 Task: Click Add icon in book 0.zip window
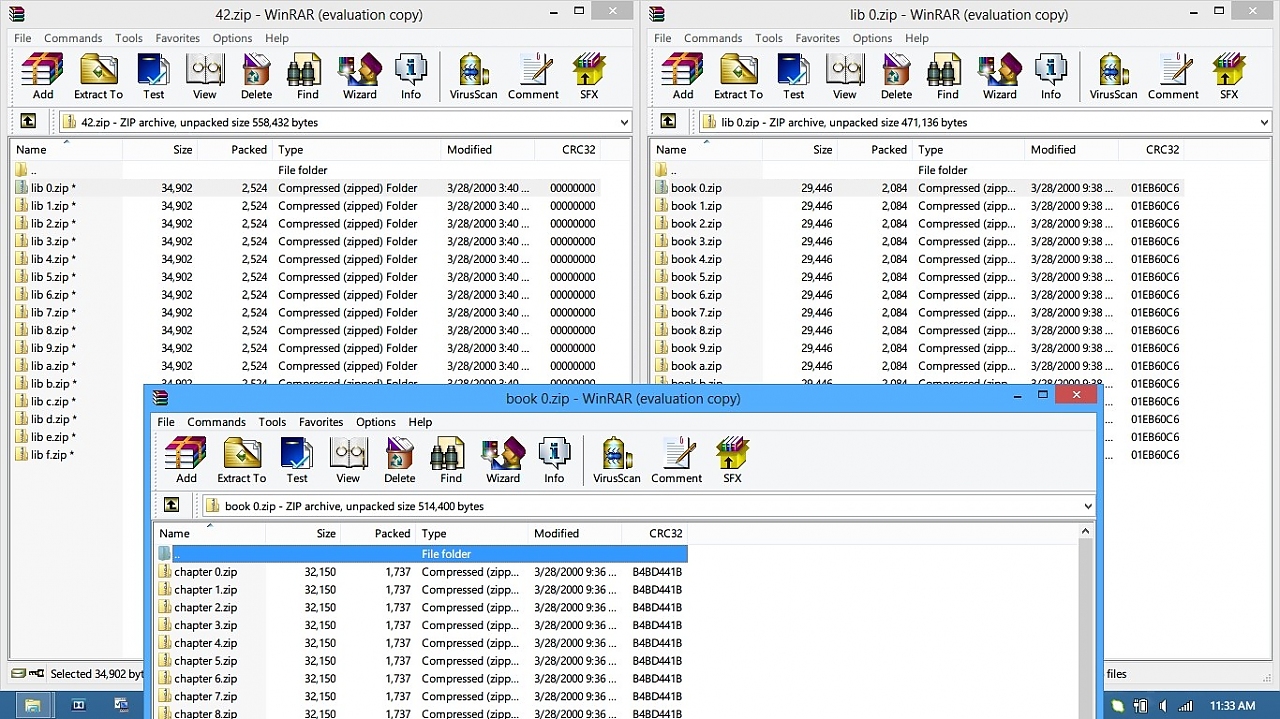(x=186, y=460)
